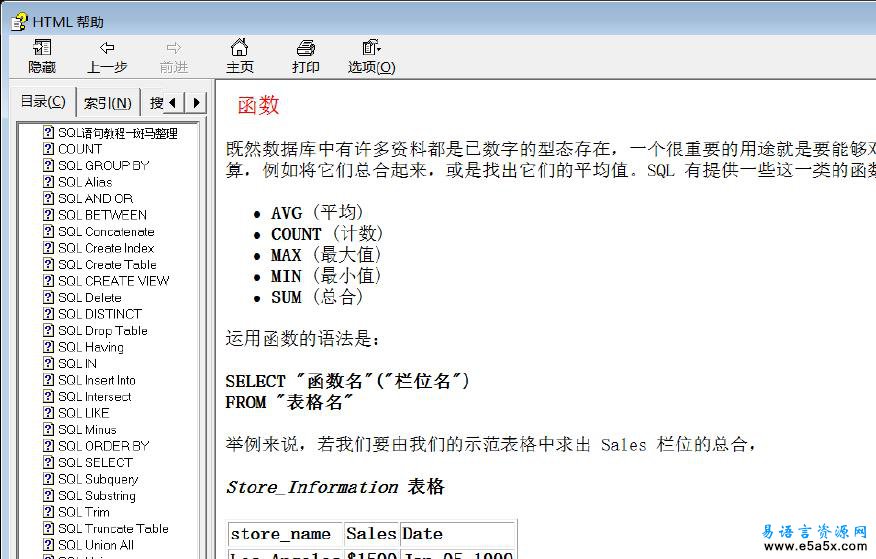This screenshot has height=559, width=876.
Task: Select the SQL Trim topic
Action: pyautogui.click(x=84, y=512)
